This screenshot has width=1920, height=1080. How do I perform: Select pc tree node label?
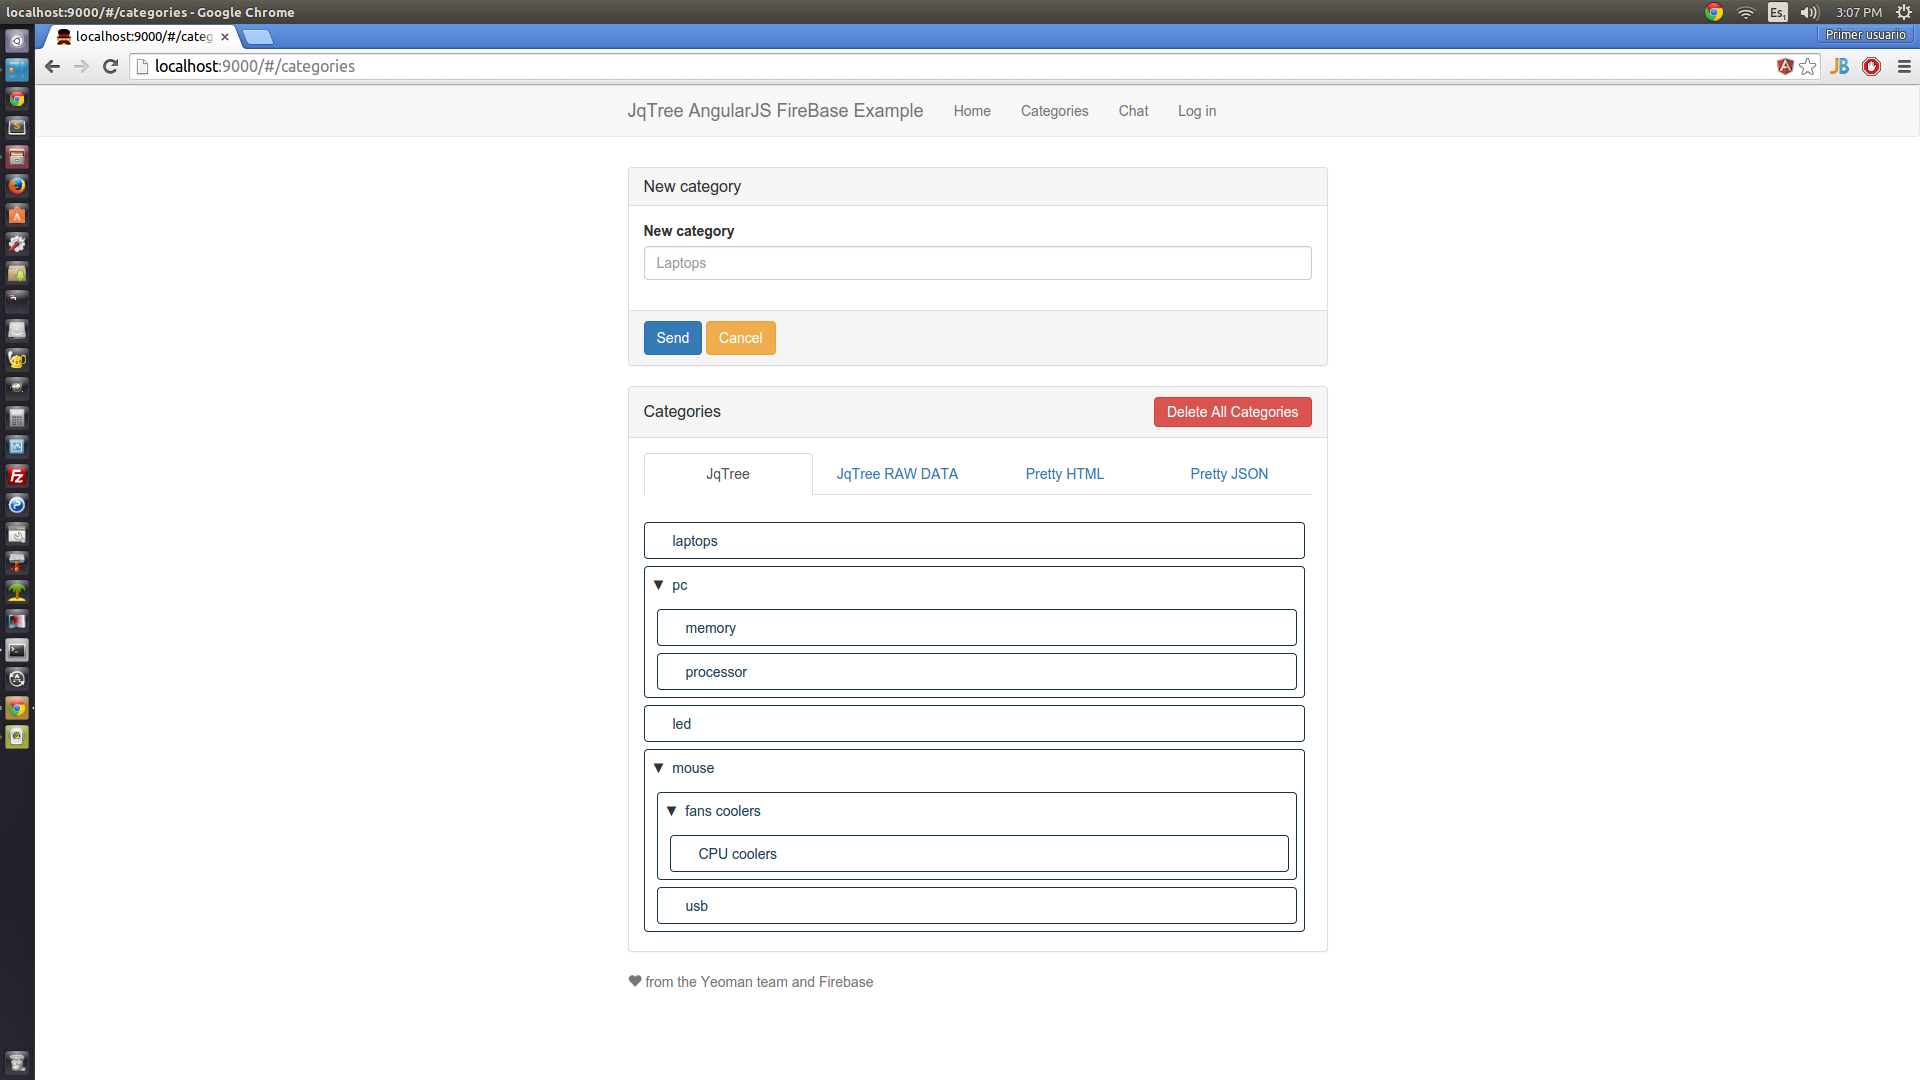click(x=680, y=585)
